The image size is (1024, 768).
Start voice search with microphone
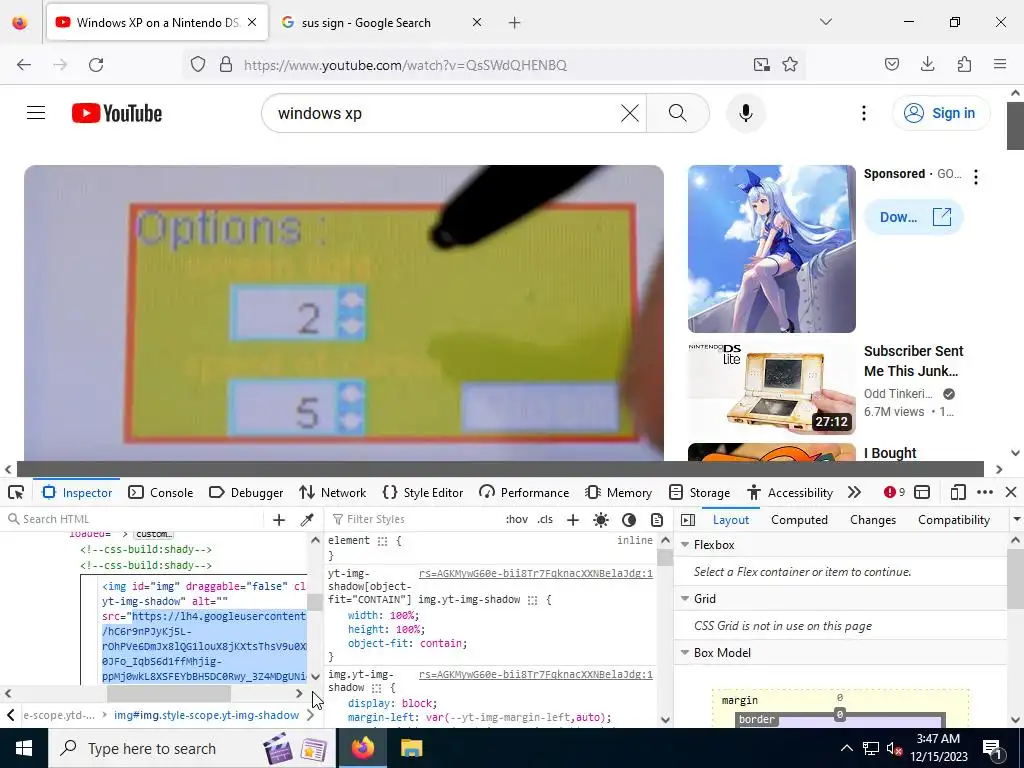pos(746,113)
